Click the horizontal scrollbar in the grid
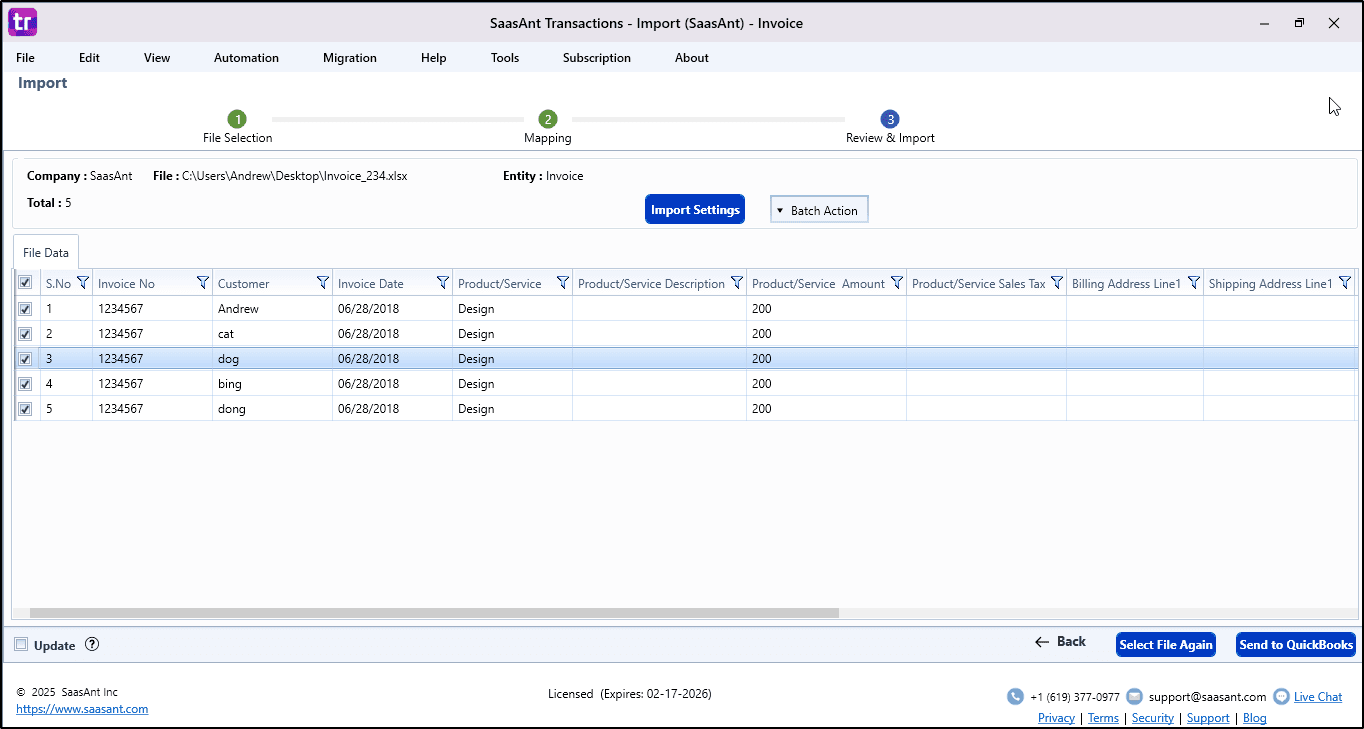Screen dimensions: 1364x729 [434, 613]
